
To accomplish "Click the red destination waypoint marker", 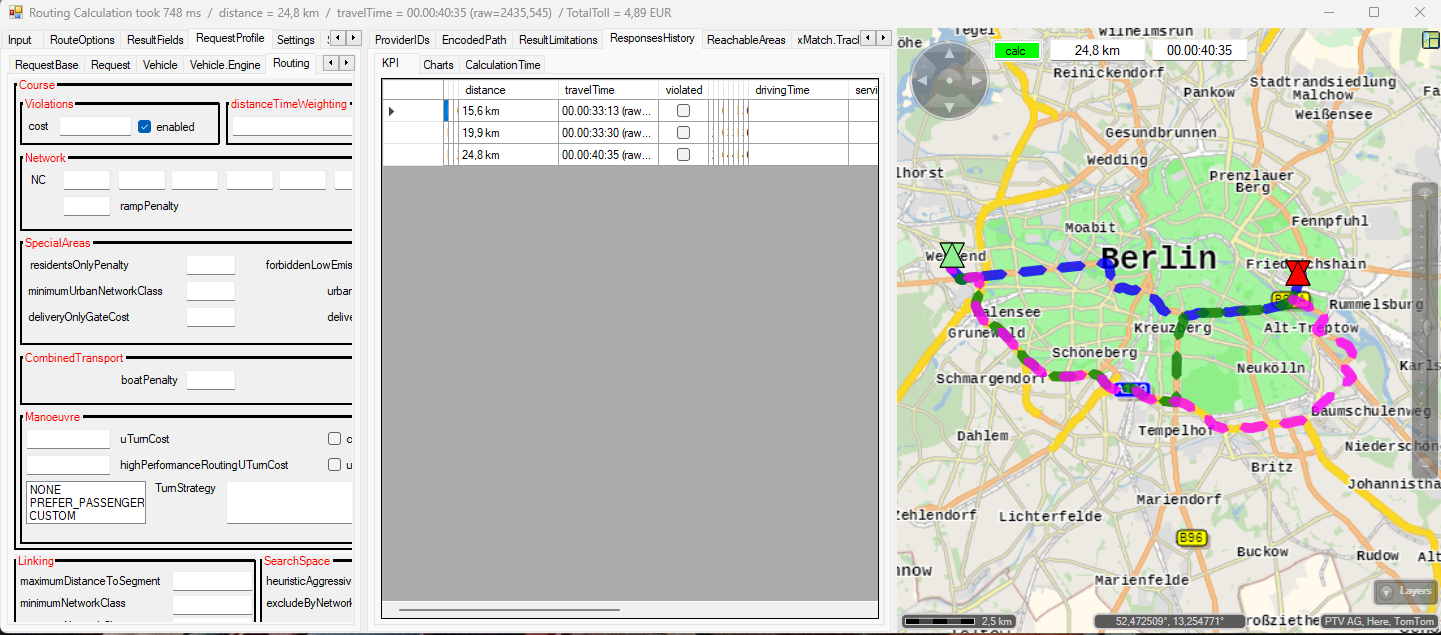I will (1297, 273).
